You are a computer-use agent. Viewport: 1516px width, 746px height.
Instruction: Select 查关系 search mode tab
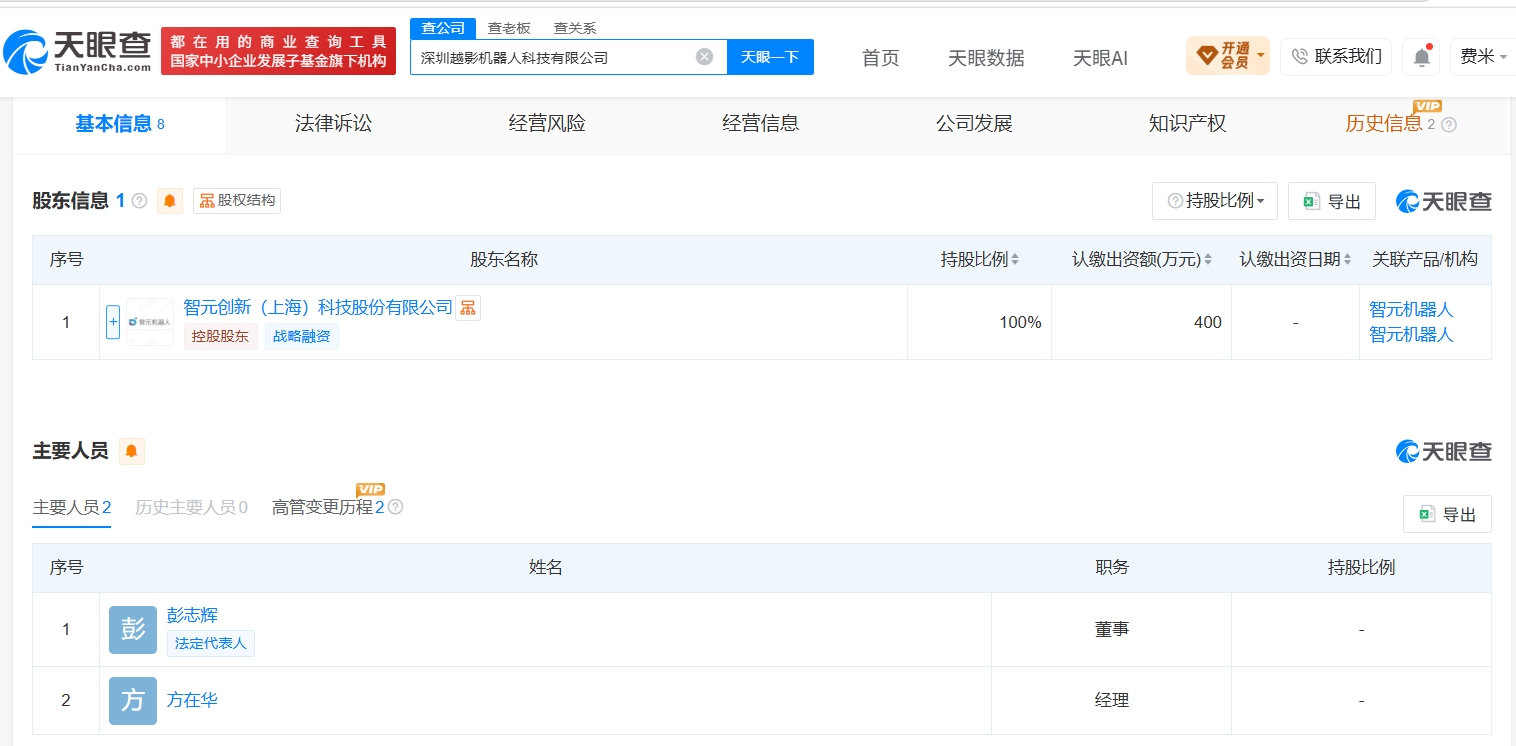(x=575, y=28)
